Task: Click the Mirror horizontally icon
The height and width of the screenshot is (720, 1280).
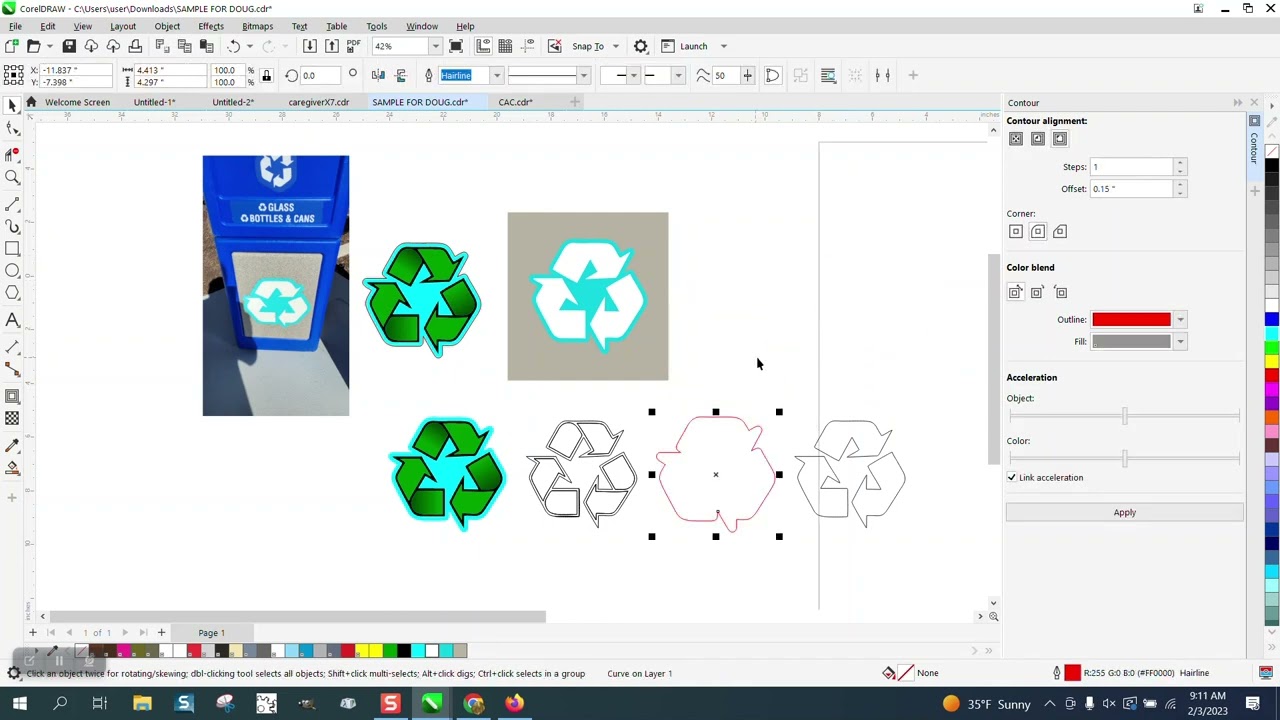Action: tap(378, 75)
